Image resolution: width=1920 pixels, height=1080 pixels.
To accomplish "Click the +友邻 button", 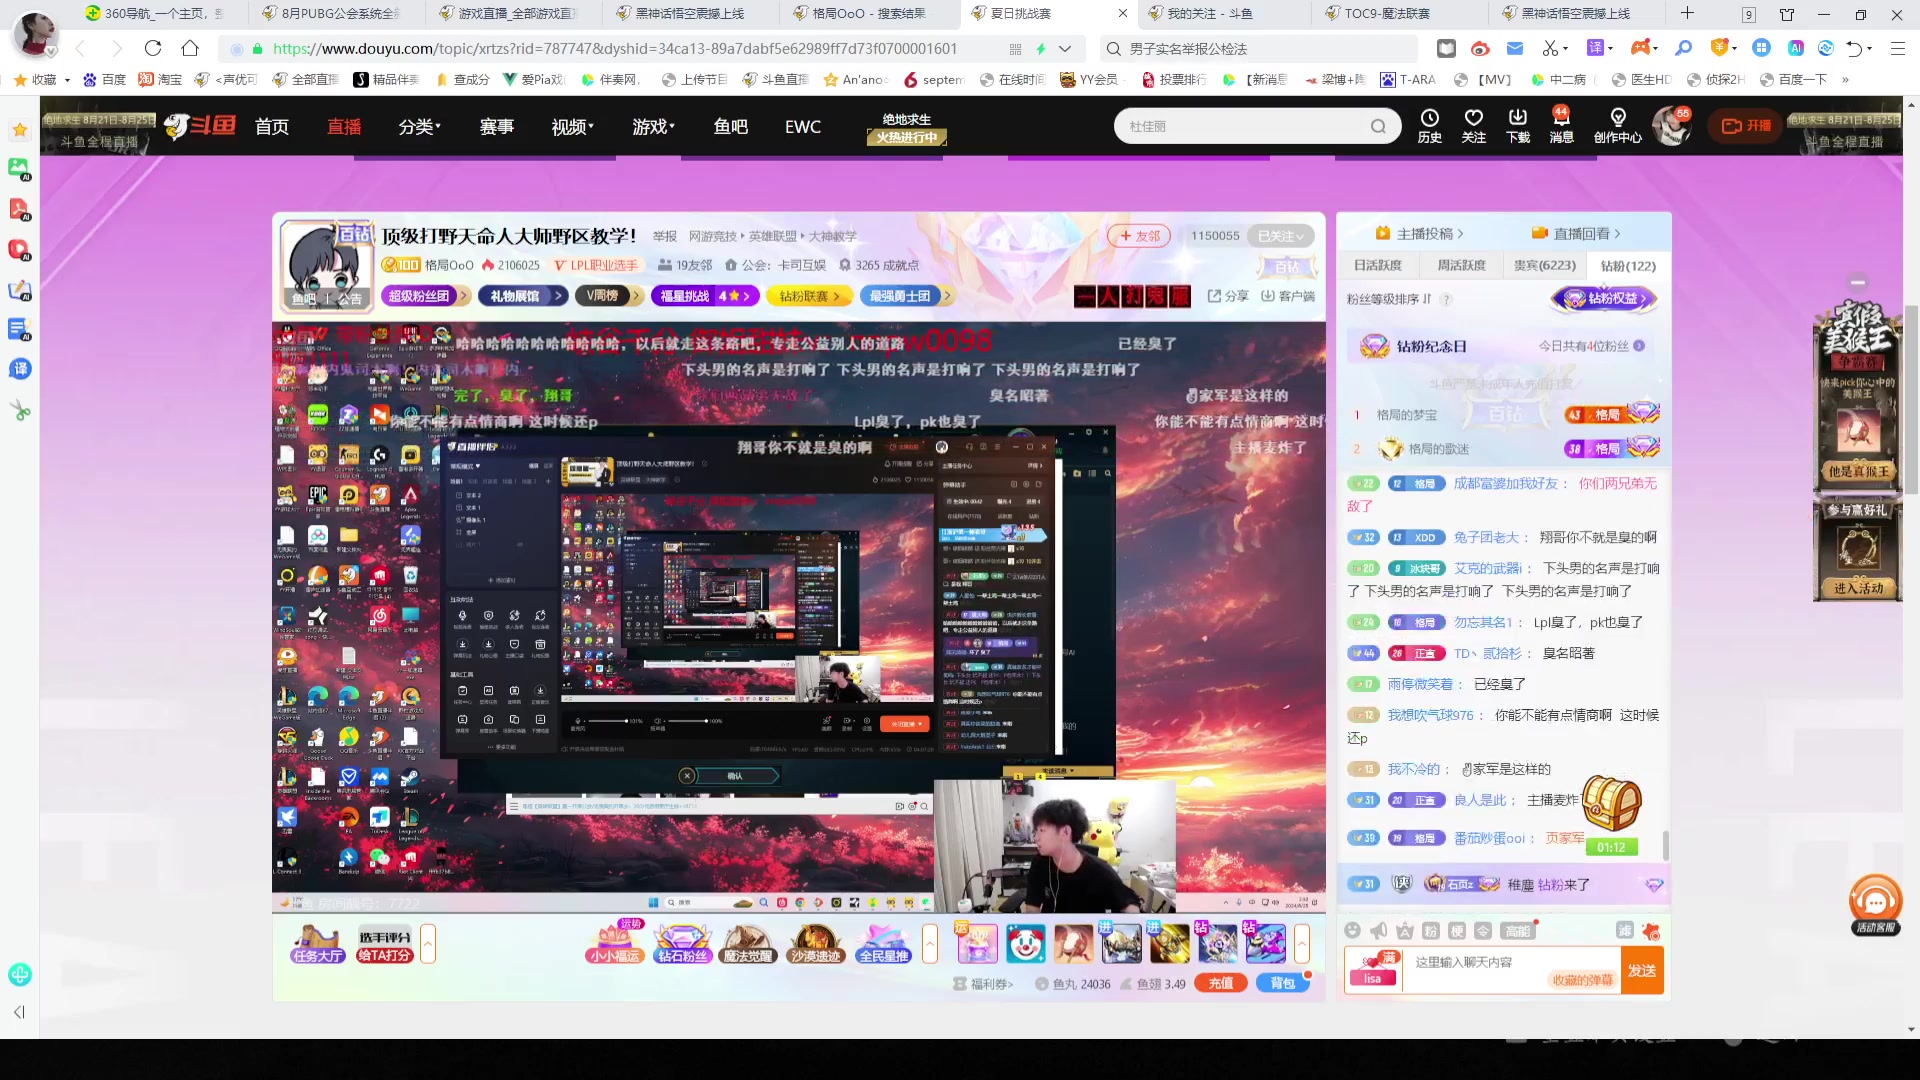I will click(x=1139, y=236).
